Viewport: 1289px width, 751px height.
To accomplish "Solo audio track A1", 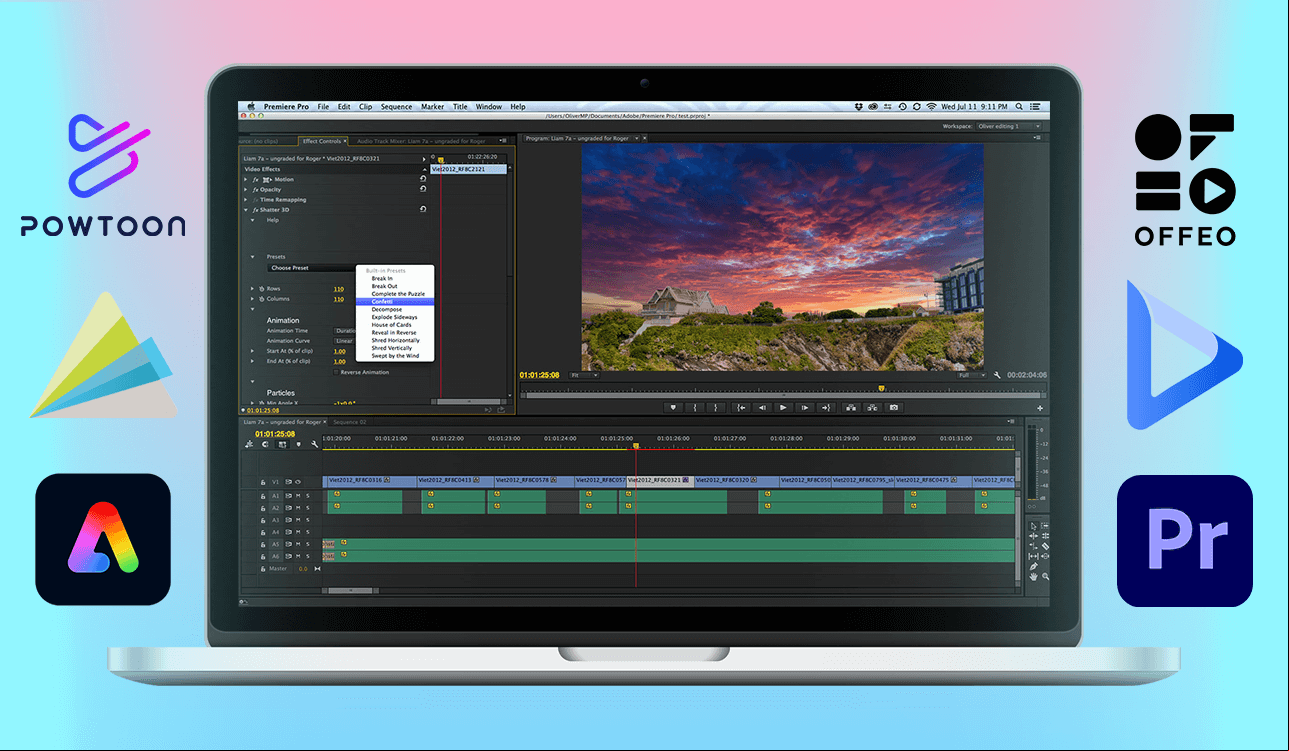I will (x=308, y=495).
